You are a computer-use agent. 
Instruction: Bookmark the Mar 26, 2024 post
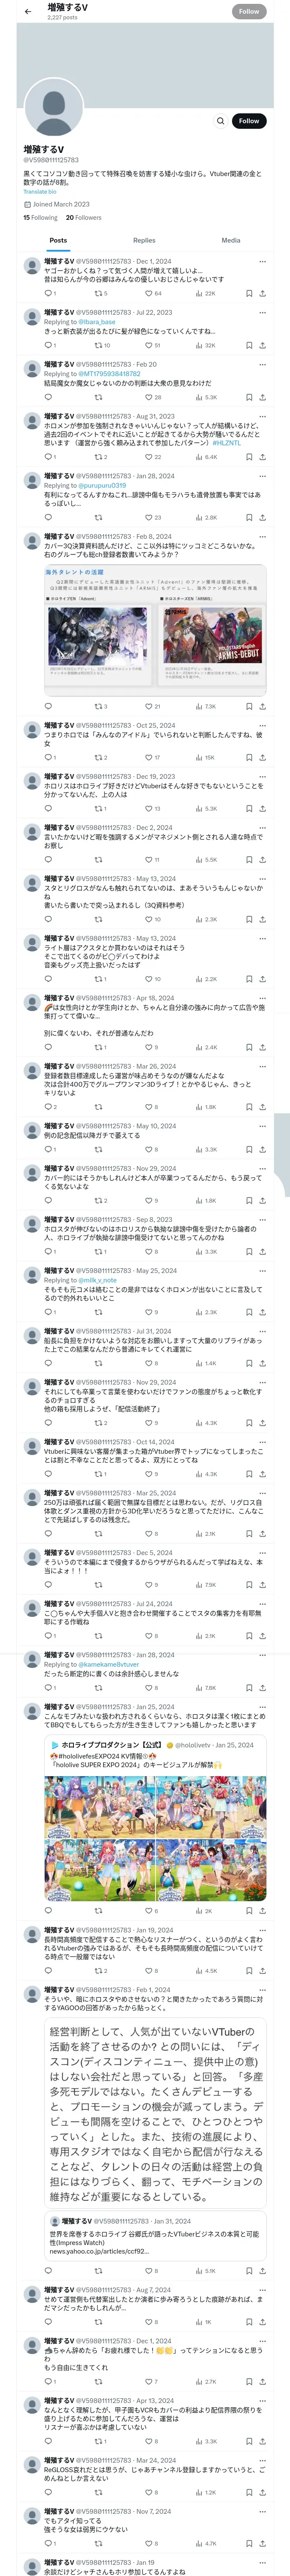tap(248, 1107)
